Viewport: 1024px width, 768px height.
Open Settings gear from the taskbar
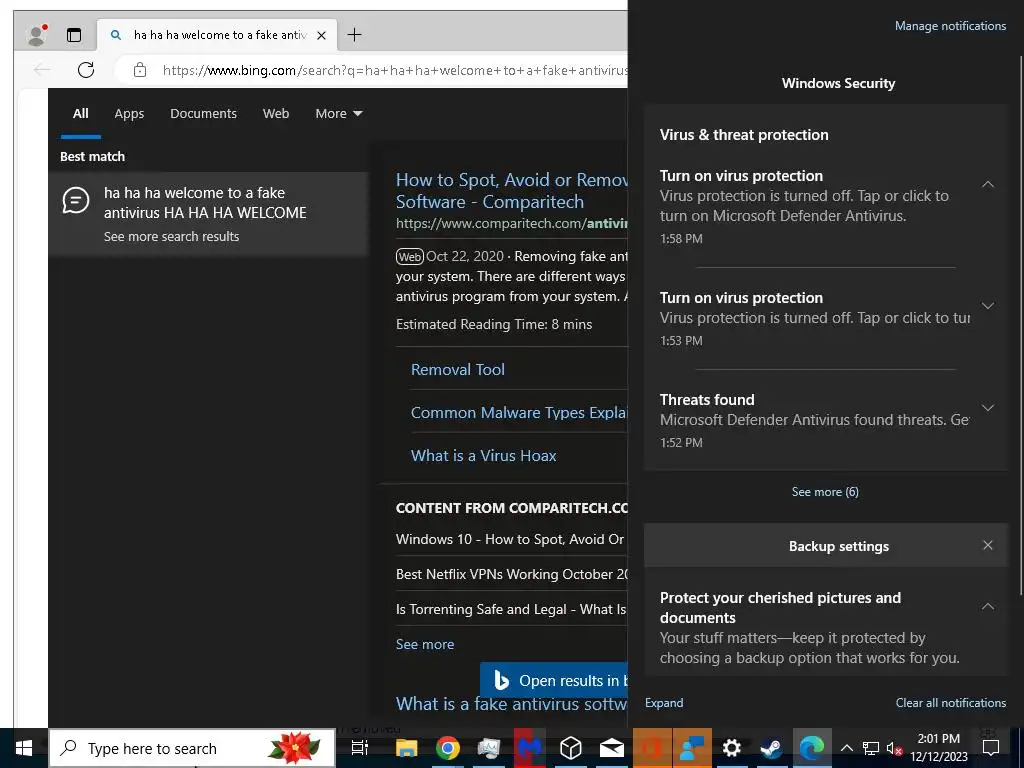pyautogui.click(x=731, y=748)
